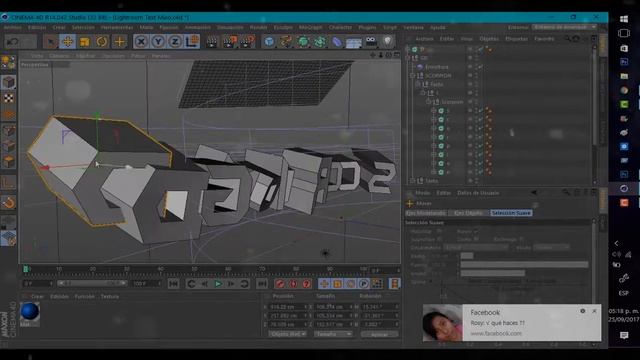Screen dimensions: 640x360
Task: Open the Tamaño size mode dropdown
Action: 333,334
